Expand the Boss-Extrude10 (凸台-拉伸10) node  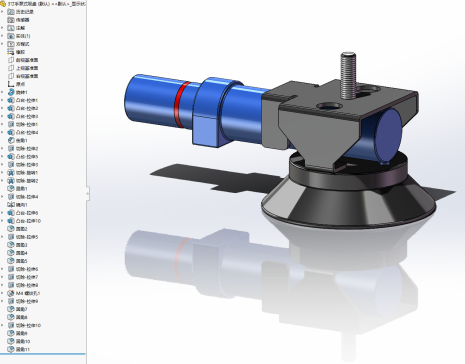3,221
